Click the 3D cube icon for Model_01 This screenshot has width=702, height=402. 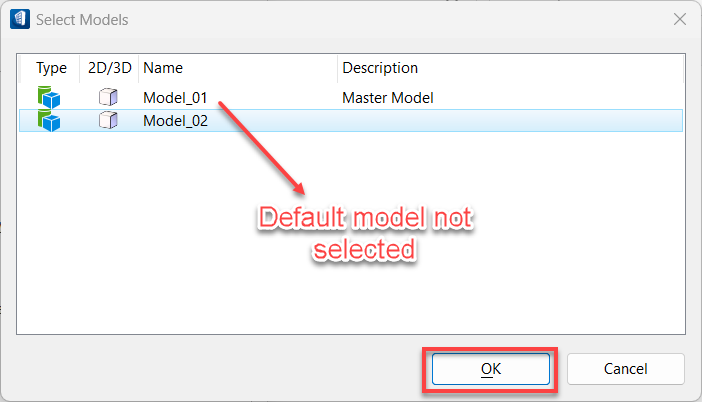pyautogui.click(x=108, y=97)
